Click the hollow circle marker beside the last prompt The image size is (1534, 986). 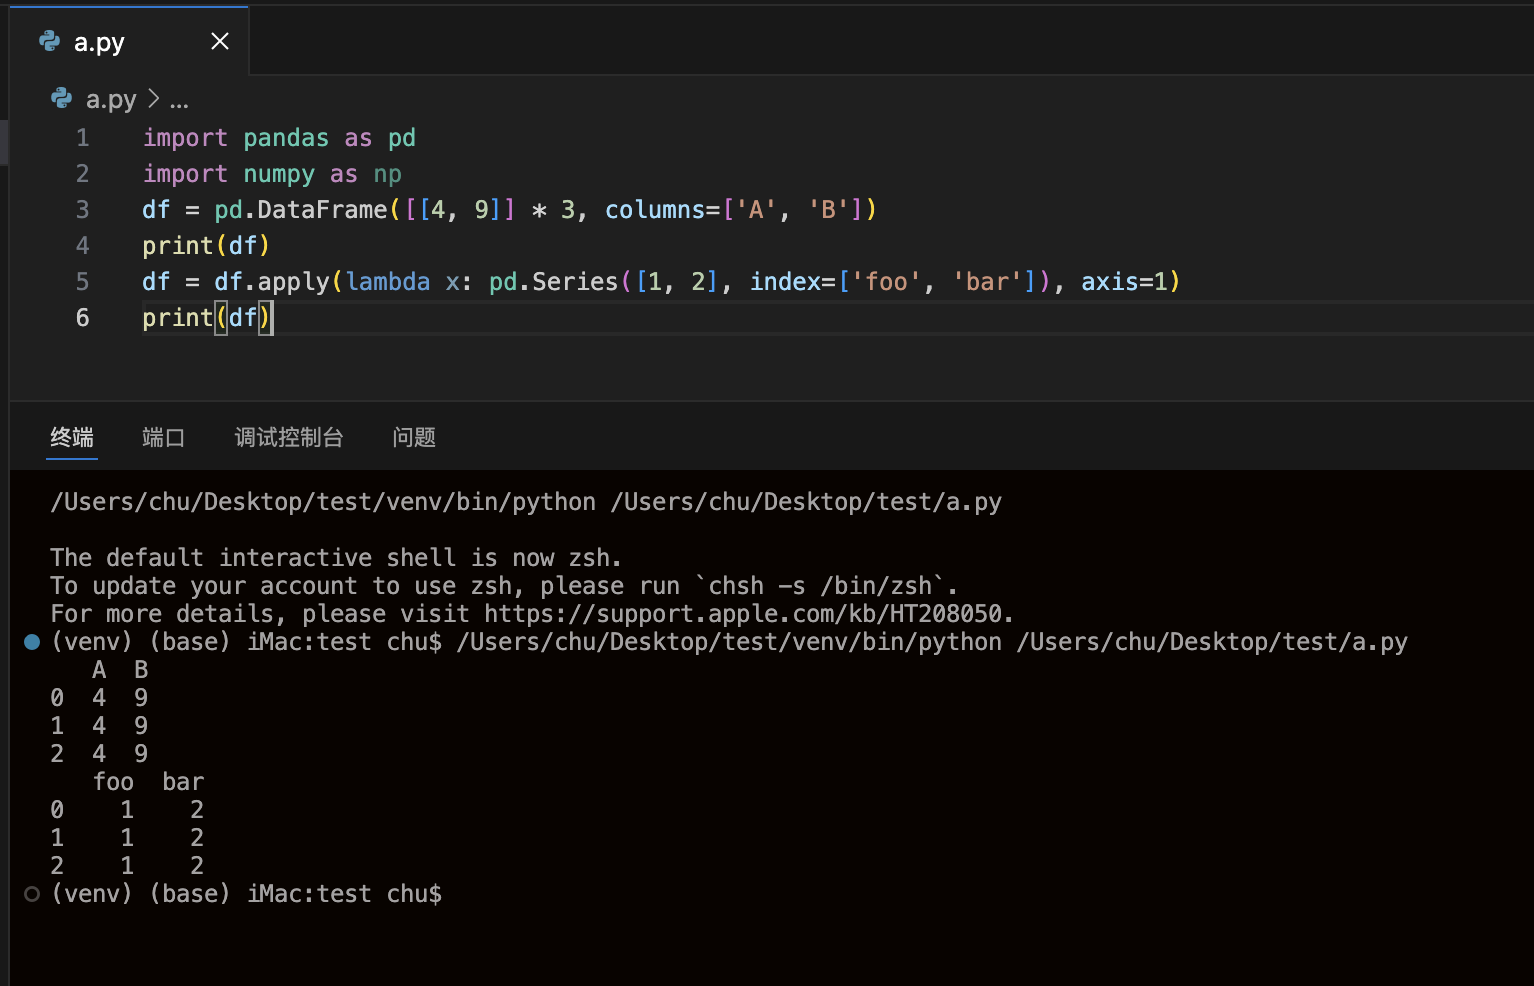coord(32,894)
